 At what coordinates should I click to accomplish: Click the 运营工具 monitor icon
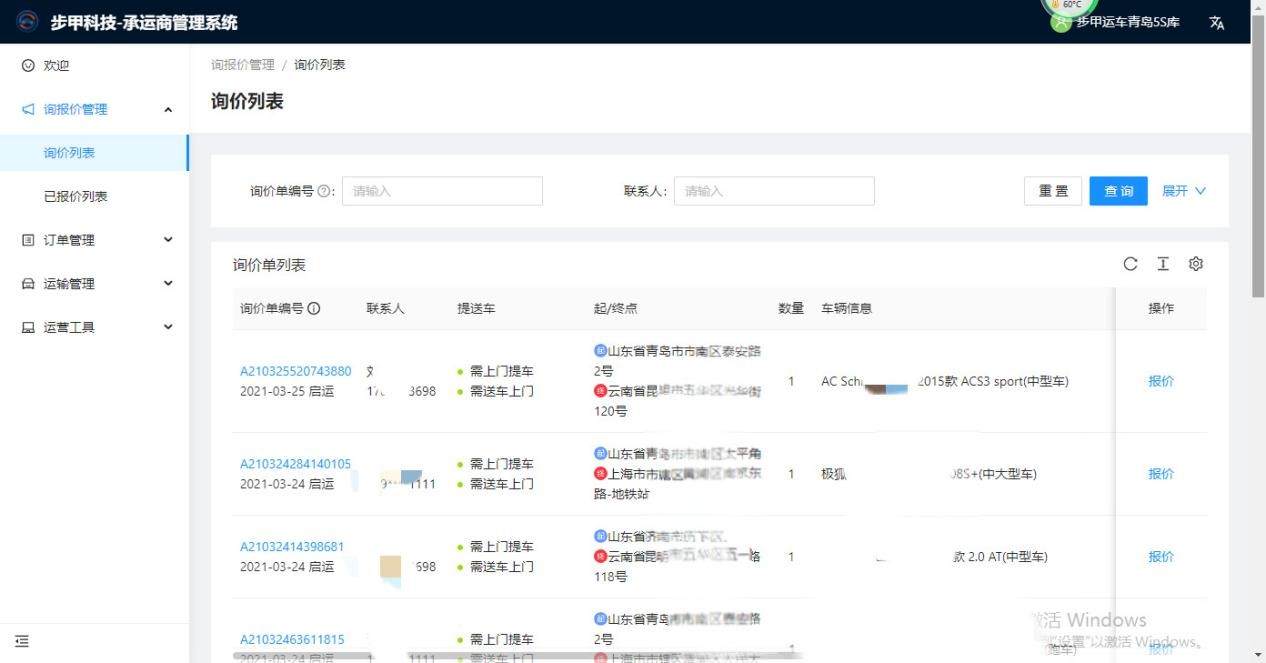pyautogui.click(x=28, y=327)
